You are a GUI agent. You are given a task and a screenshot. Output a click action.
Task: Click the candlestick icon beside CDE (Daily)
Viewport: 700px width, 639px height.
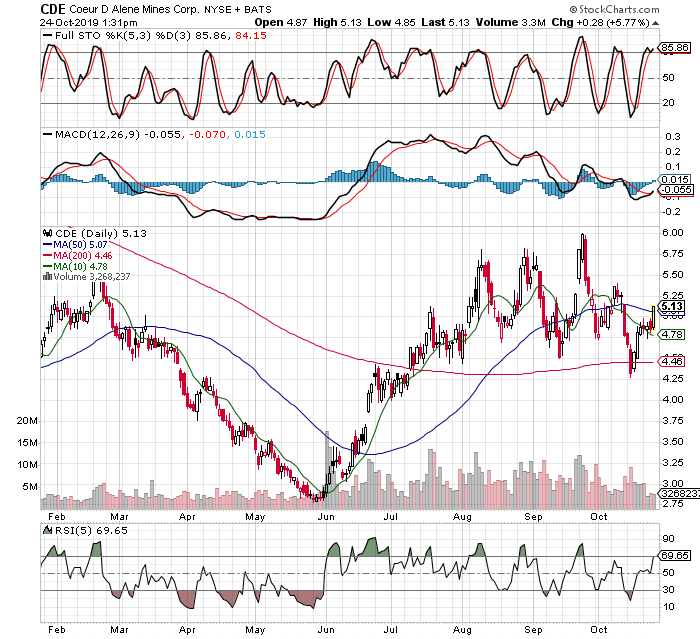[47, 233]
